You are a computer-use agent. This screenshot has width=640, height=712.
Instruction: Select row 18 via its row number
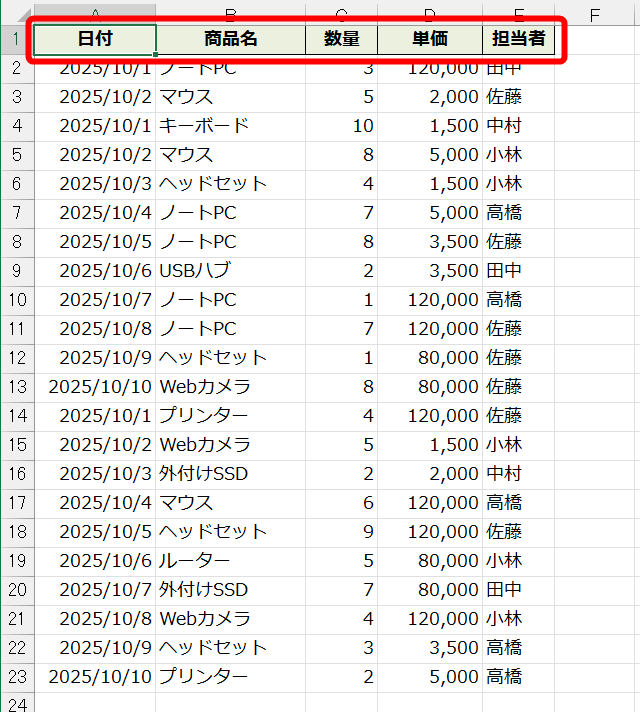pos(17,532)
